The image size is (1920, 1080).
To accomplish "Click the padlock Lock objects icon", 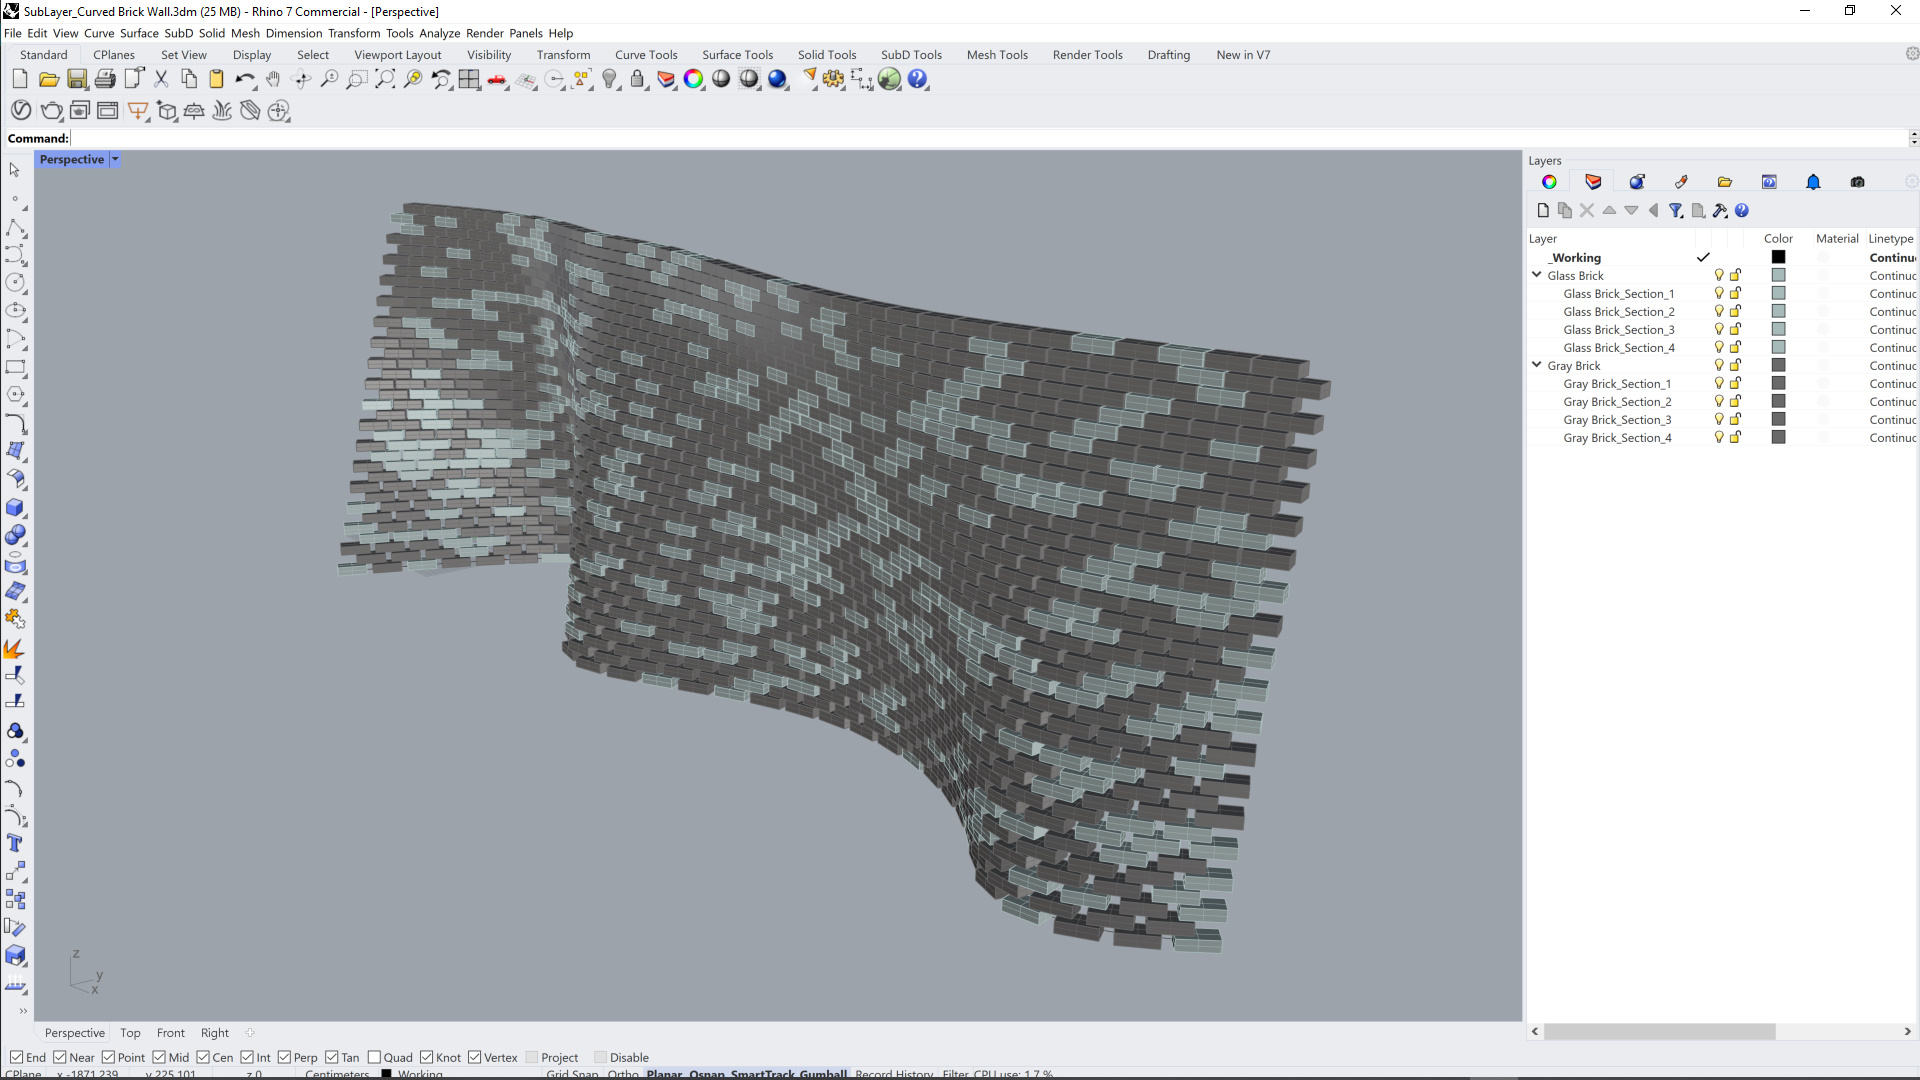I will point(638,80).
